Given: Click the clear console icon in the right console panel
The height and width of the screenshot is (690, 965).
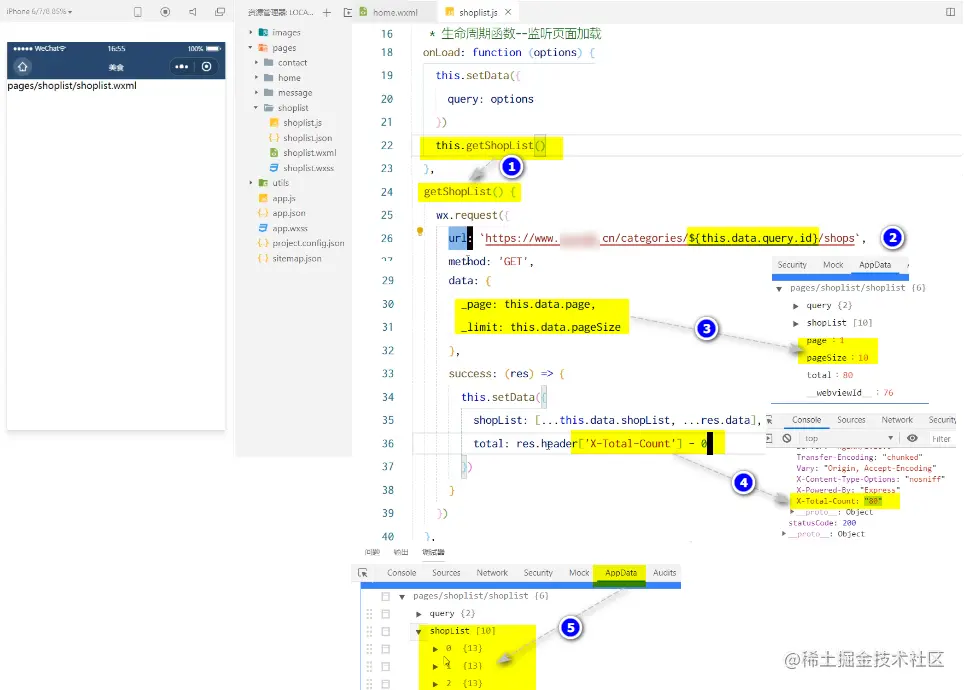Looking at the screenshot, I should point(787,438).
